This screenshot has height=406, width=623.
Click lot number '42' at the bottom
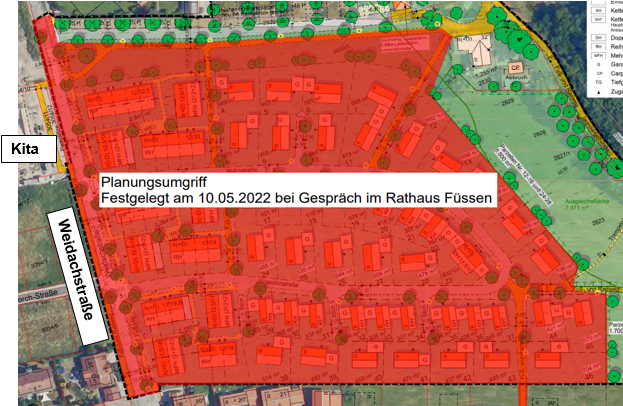pos(466,378)
